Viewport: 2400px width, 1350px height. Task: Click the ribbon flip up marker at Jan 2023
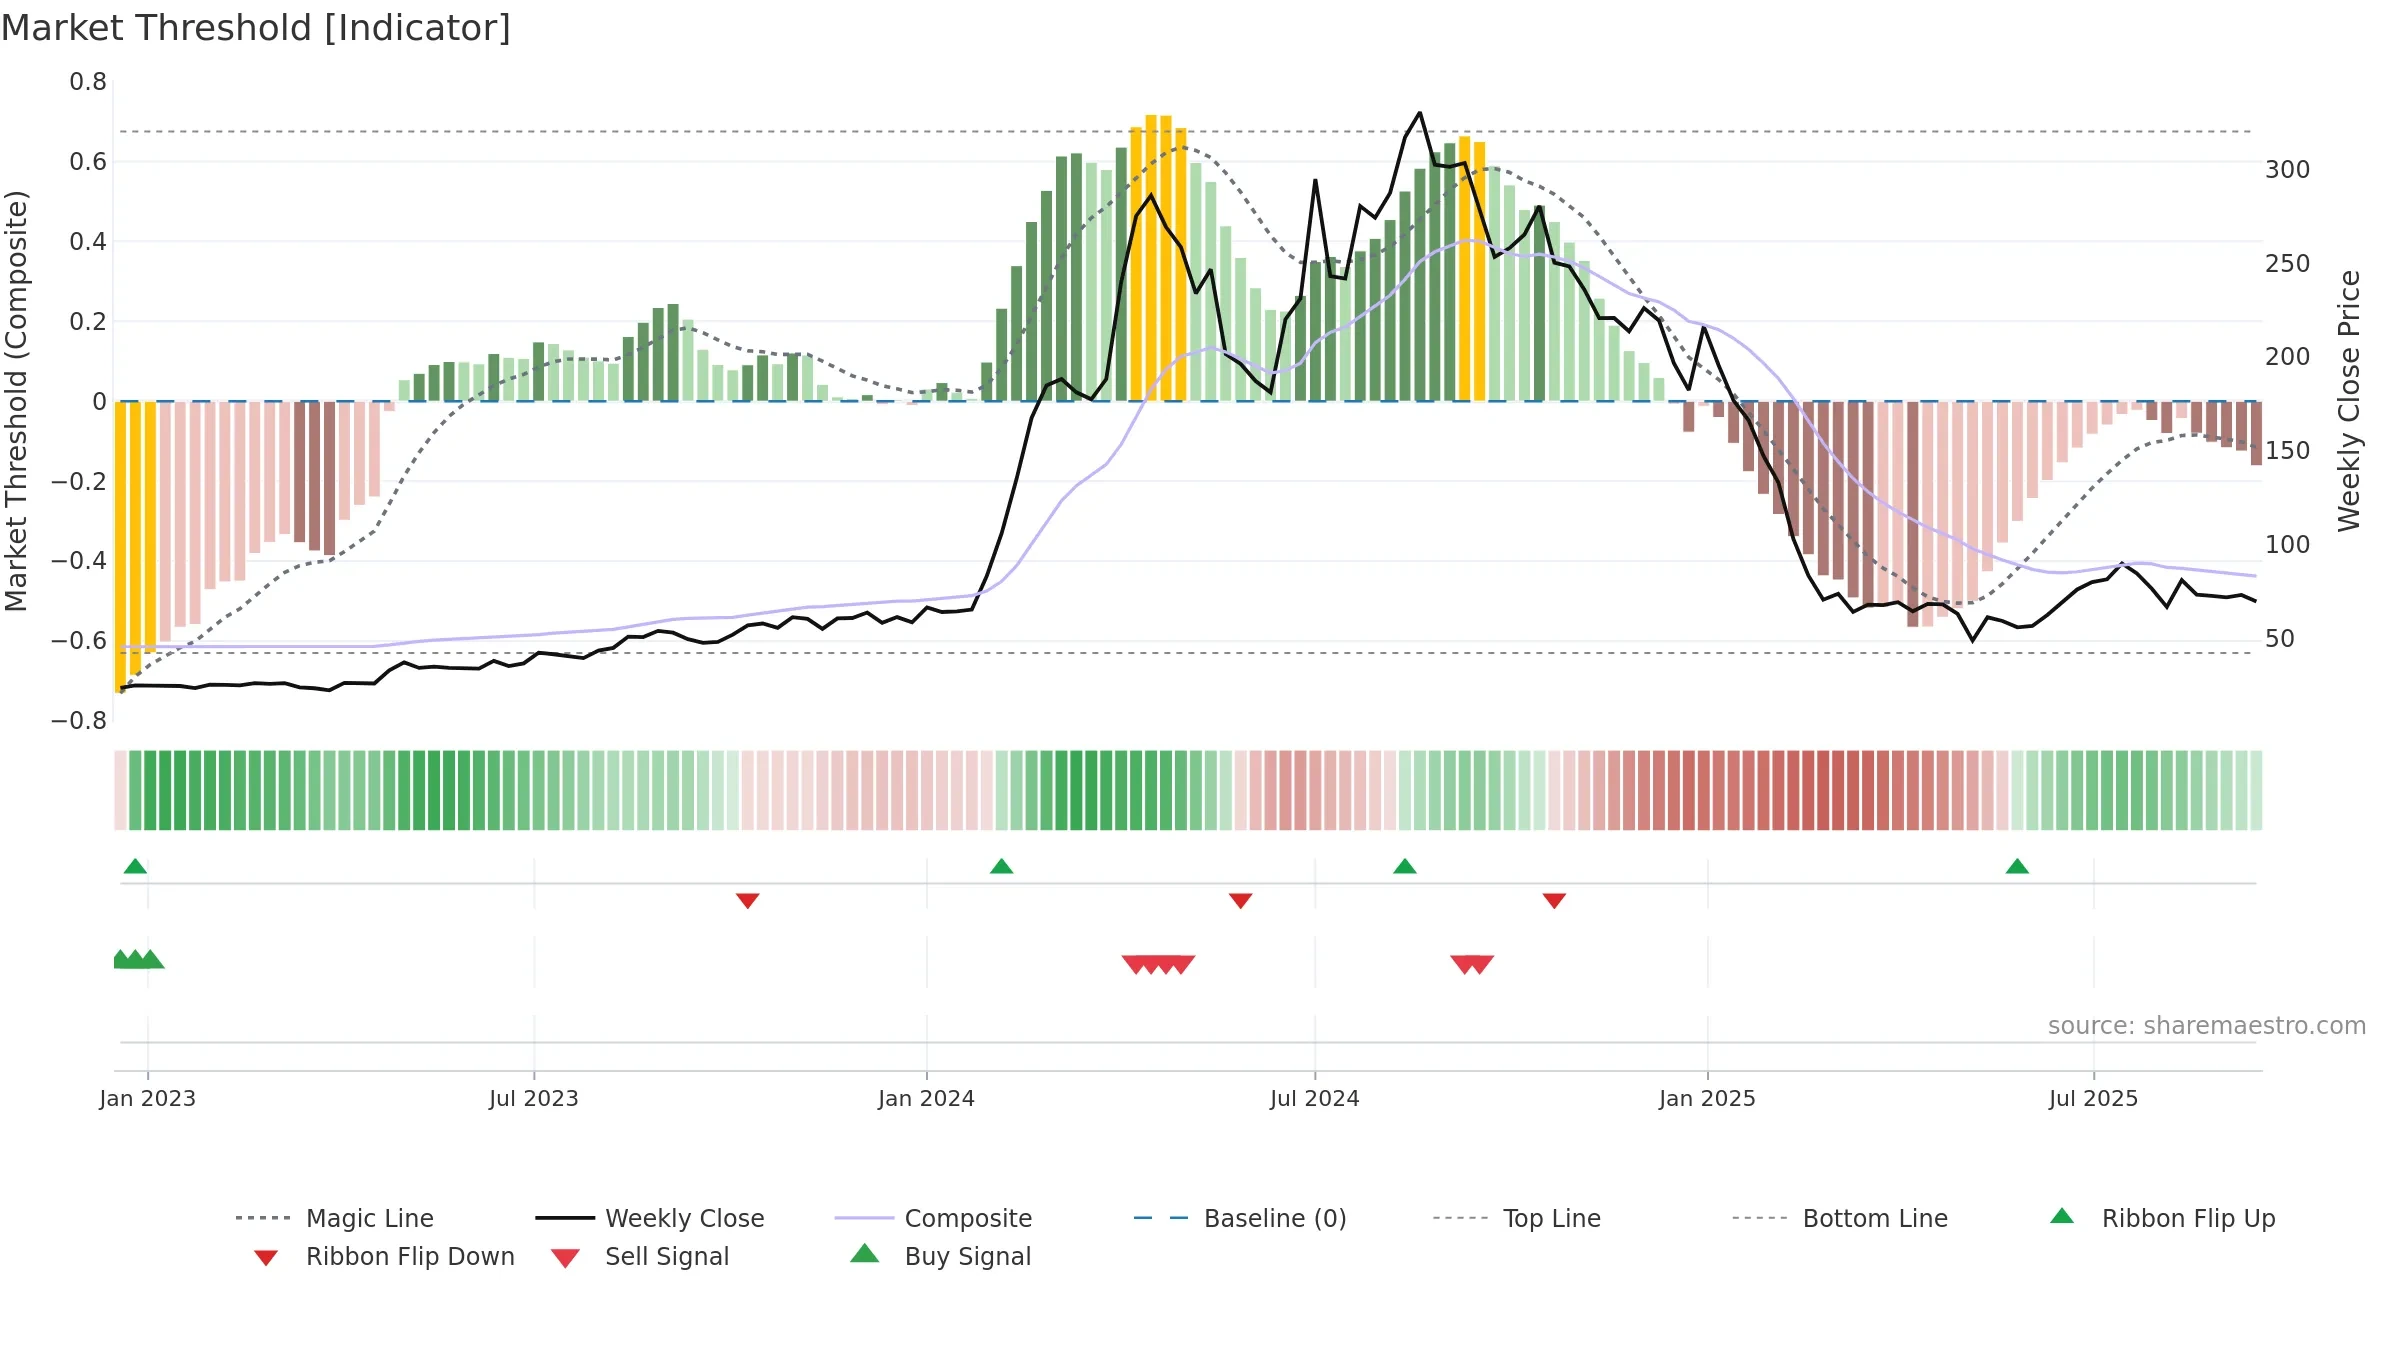[x=135, y=866]
